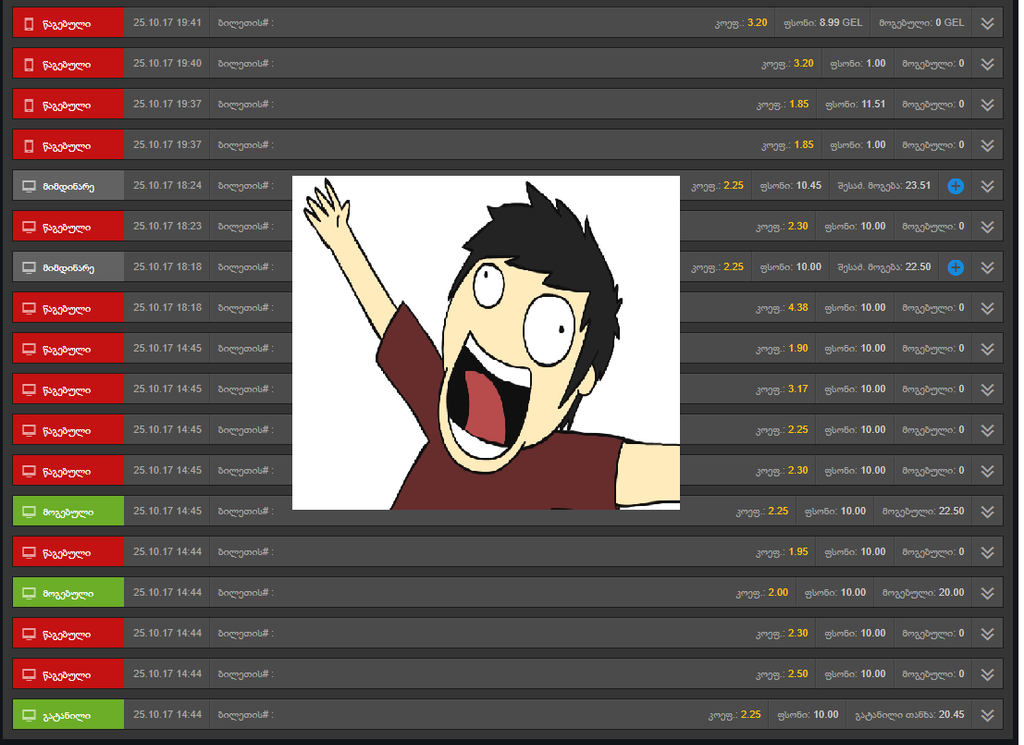Click the stake value 11.51
This screenshot has height=745, width=1024.
873,104
